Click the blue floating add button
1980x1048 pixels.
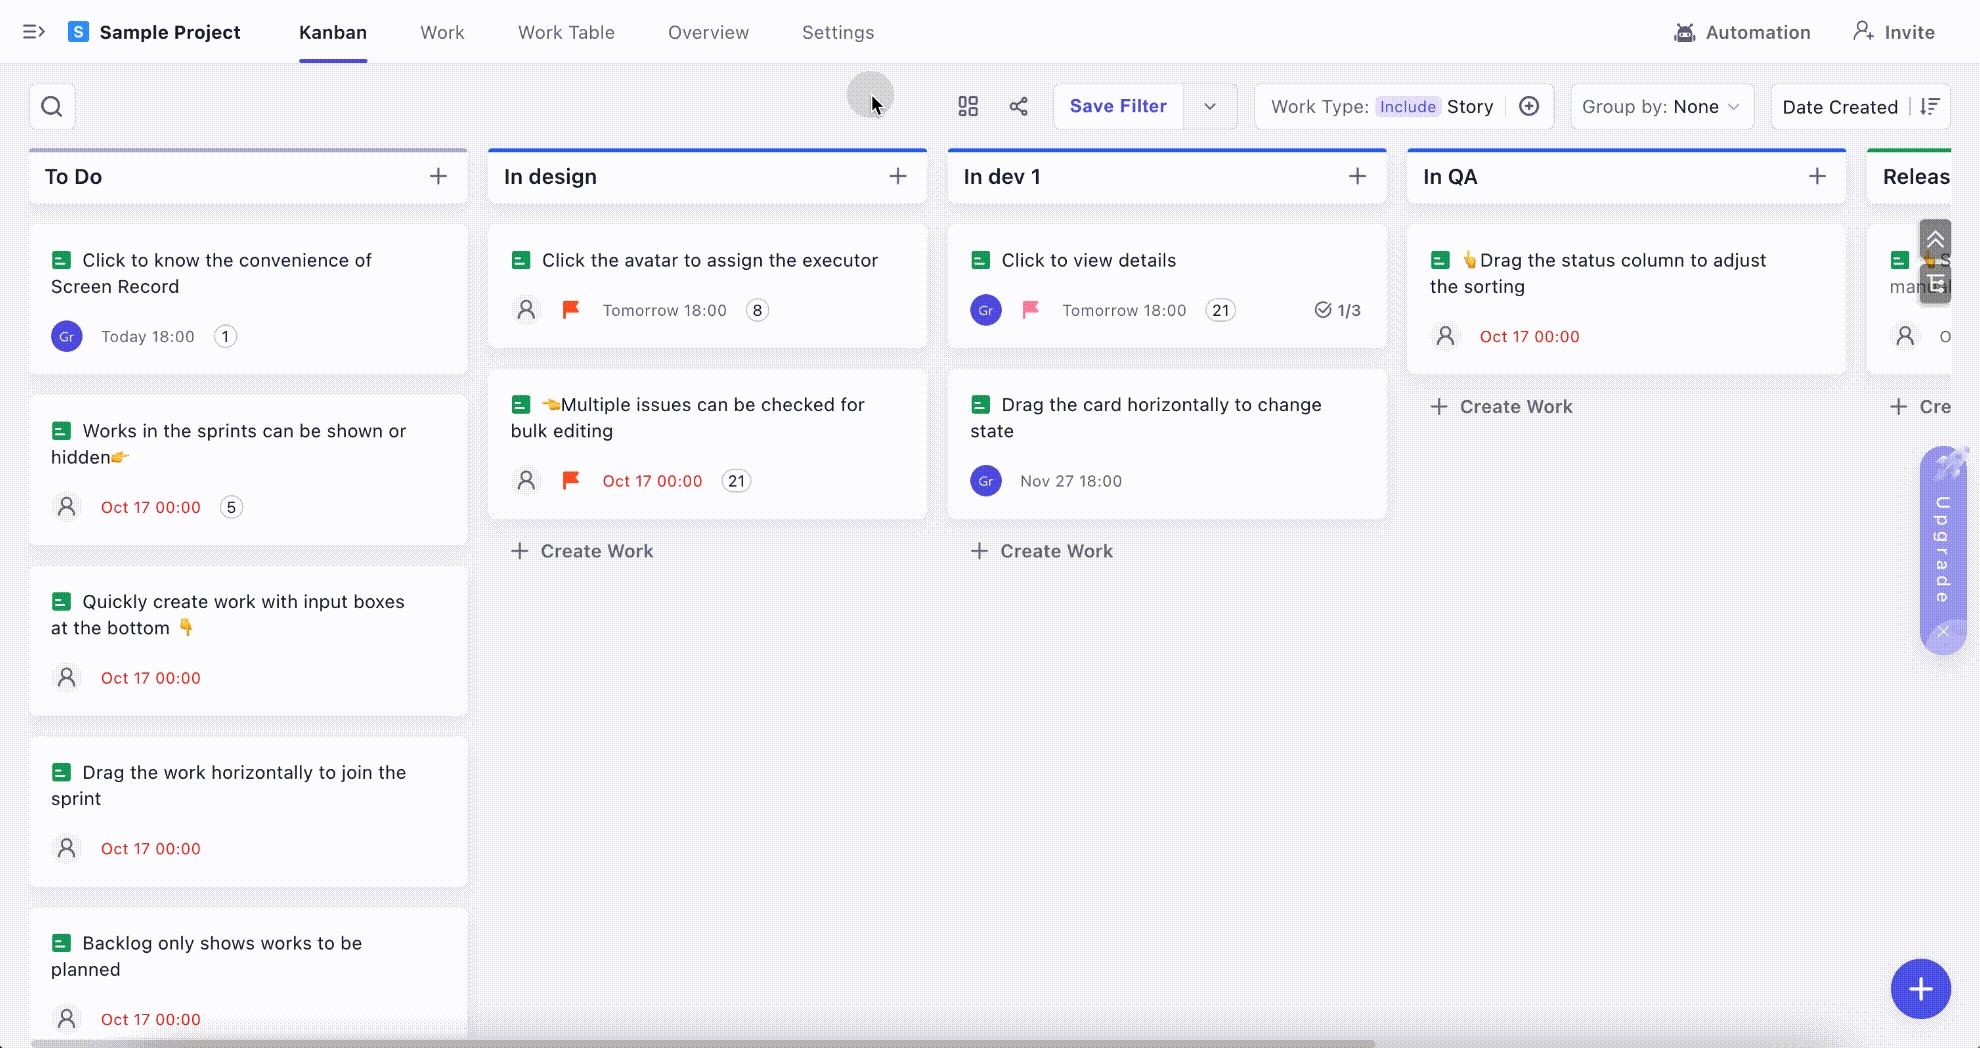coord(1920,989)
